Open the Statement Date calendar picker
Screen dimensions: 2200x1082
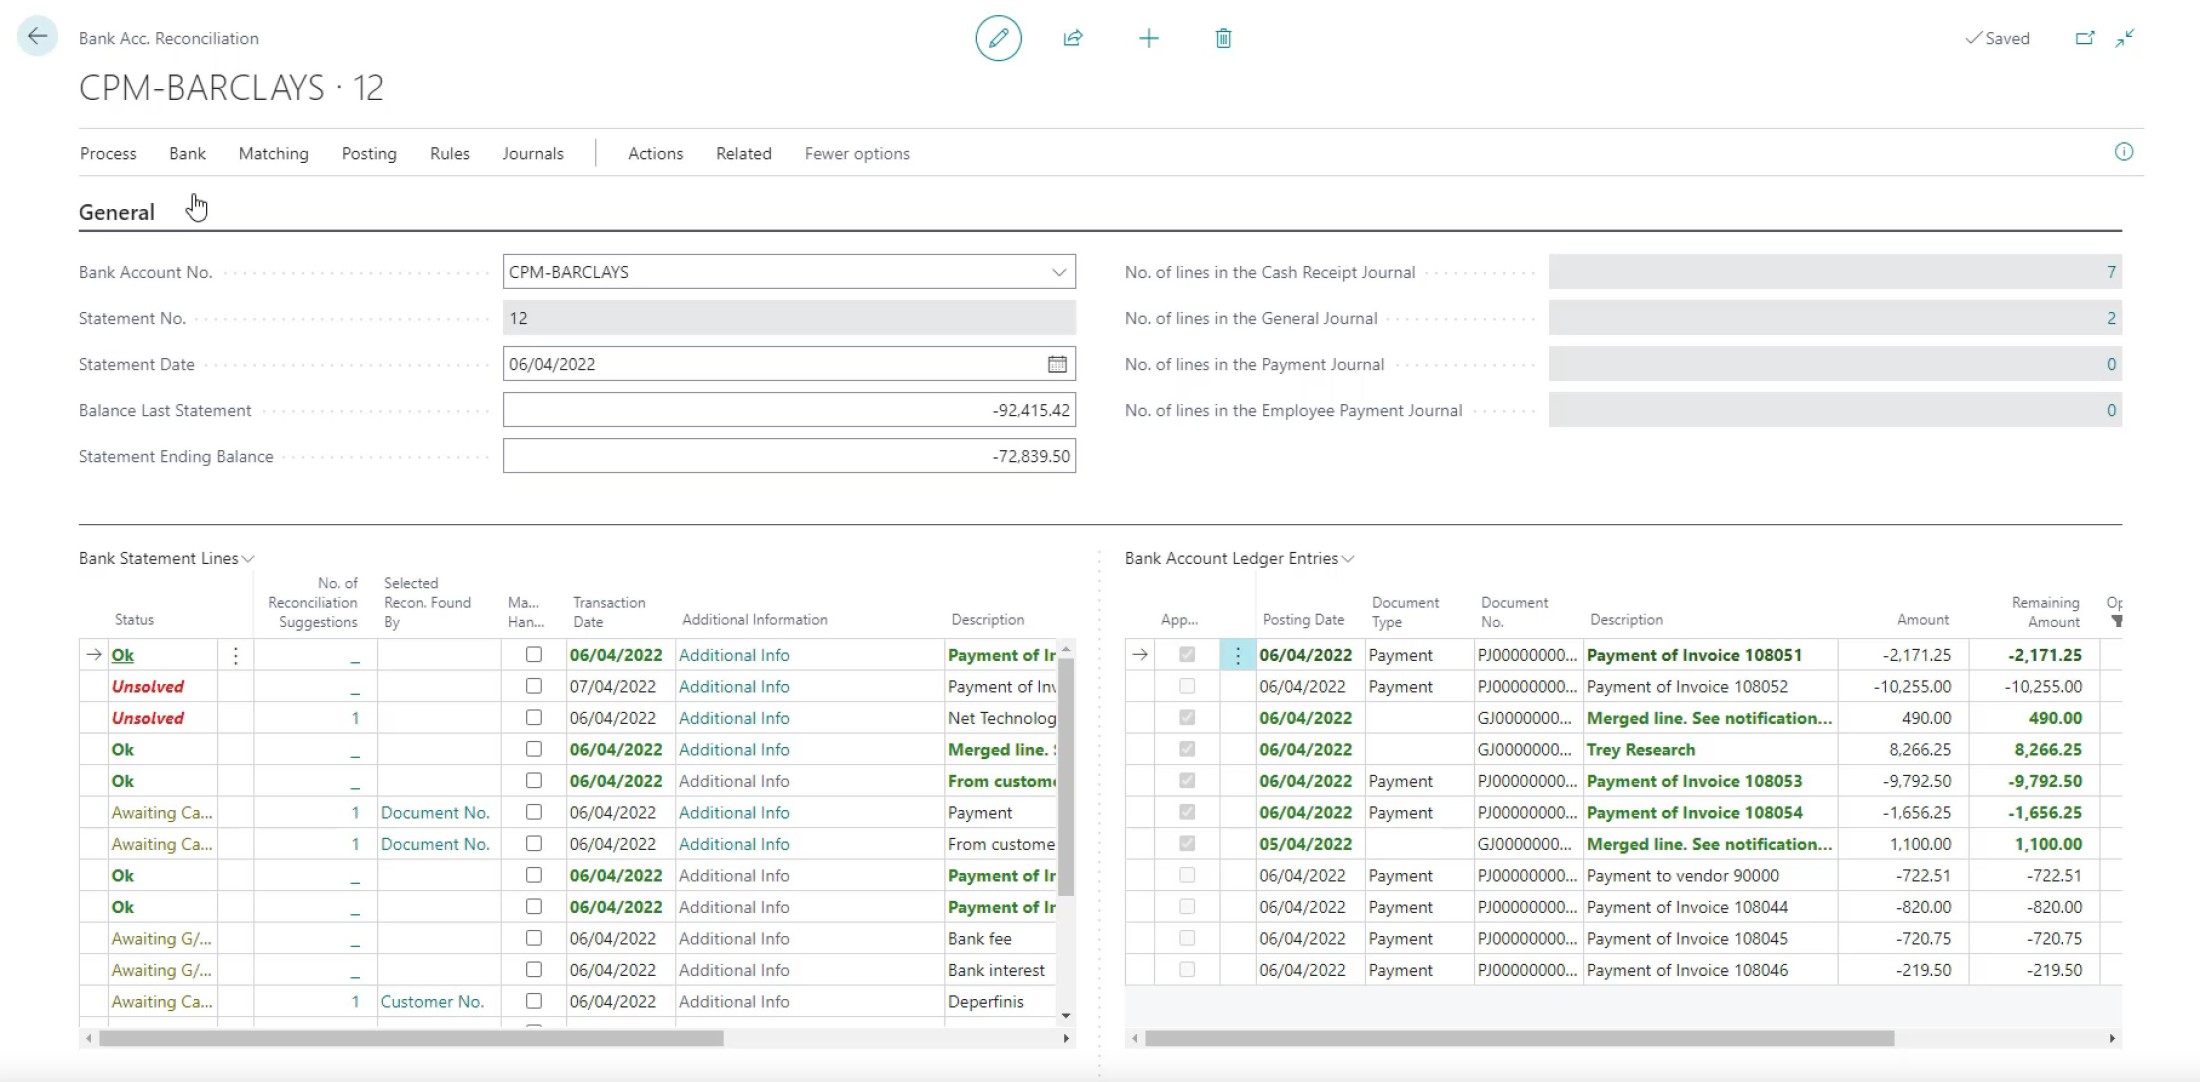point(1057,364)
